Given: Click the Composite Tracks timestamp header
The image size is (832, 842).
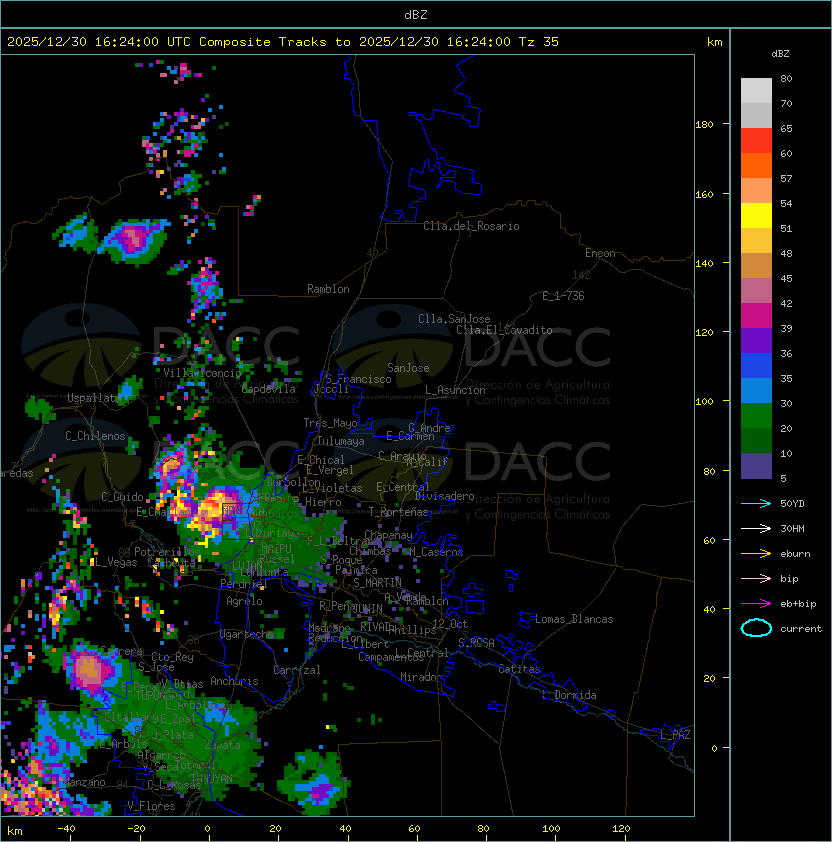Looking at the screenshot, I should (283, 42).
